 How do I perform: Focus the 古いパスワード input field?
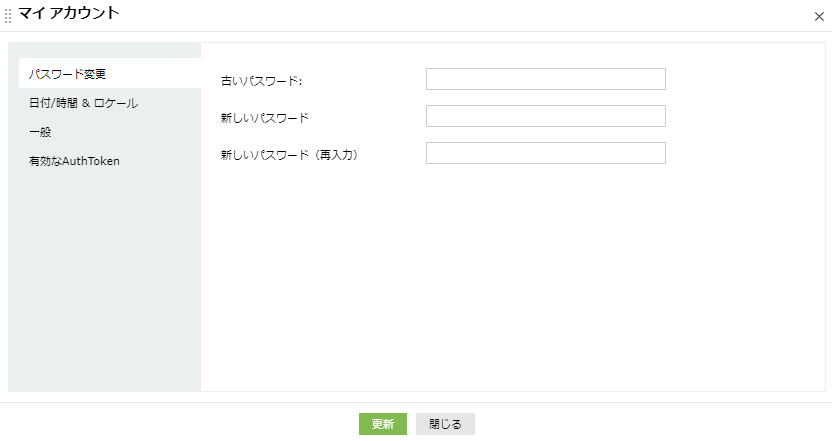click(x=545, y=80)
